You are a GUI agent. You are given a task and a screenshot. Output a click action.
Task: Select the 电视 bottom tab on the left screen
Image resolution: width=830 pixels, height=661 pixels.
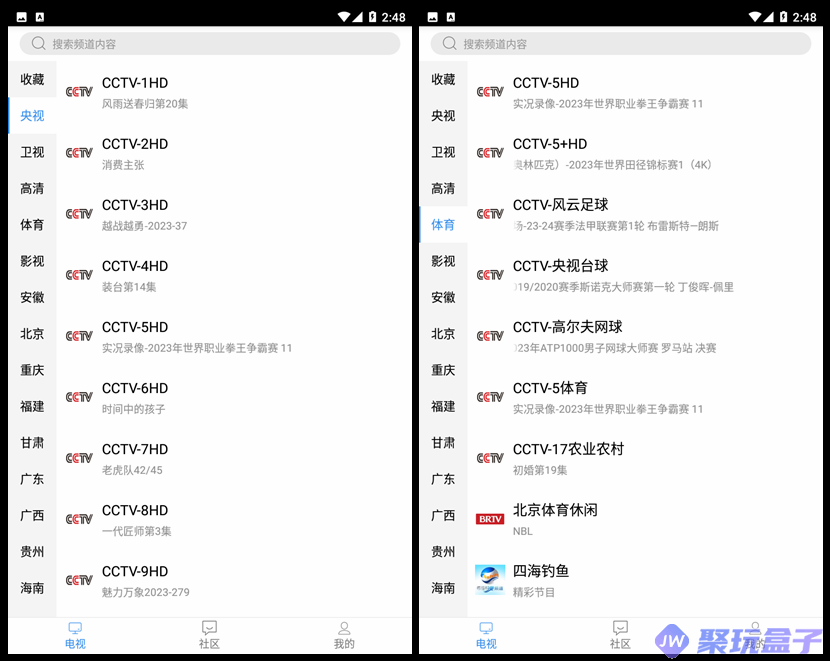click(75, 635)
